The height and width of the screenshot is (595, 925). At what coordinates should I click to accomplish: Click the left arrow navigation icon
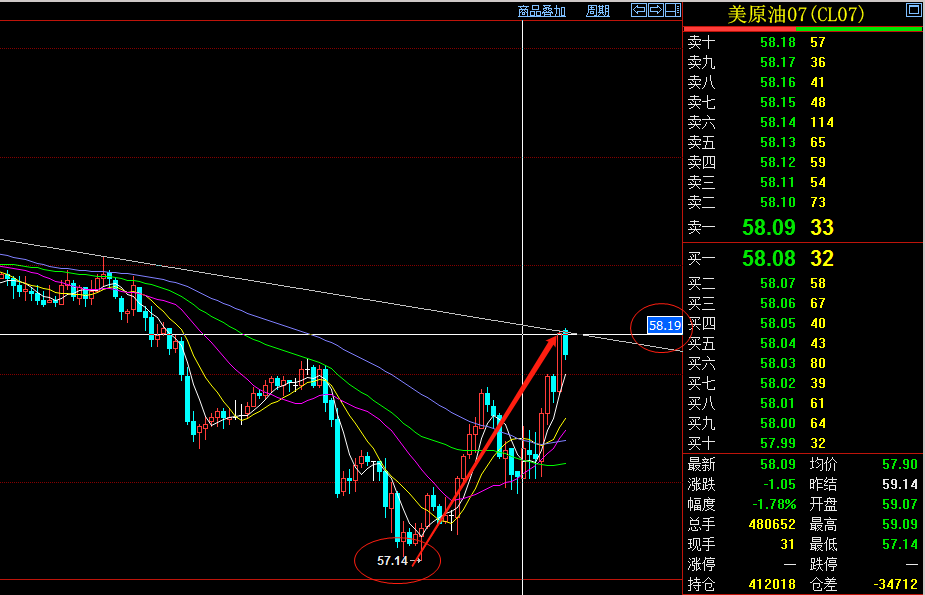point(640,10)
